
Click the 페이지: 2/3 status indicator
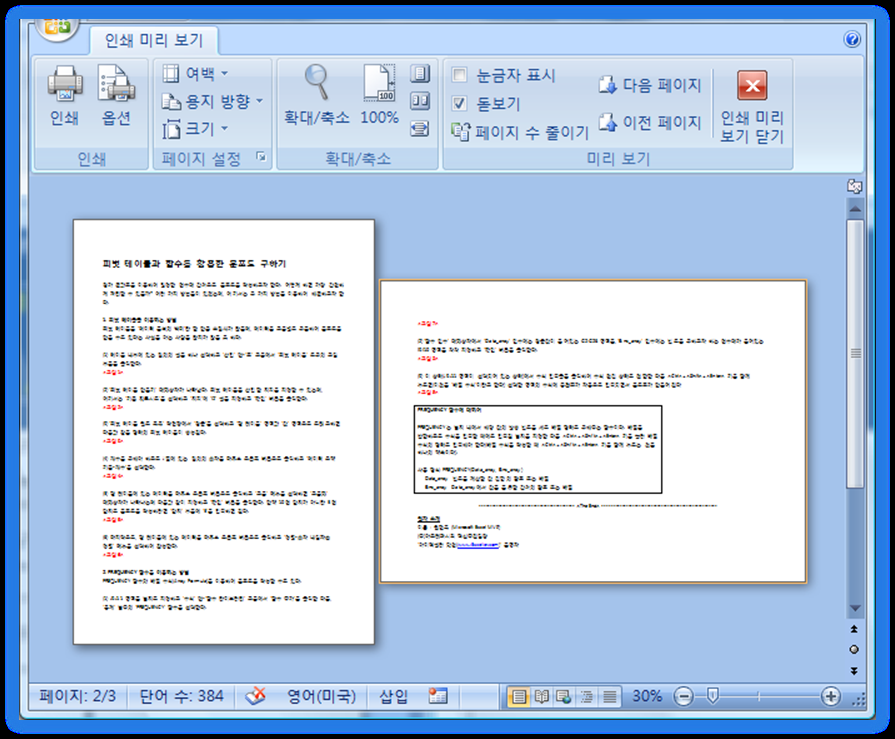pyautogui.click(x=77, y=696)
